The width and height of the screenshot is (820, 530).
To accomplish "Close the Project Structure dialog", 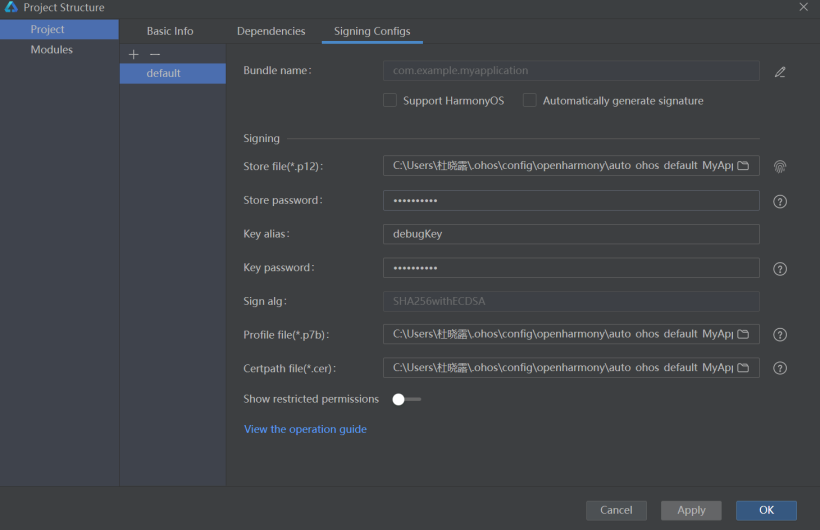I will (803, 7).
